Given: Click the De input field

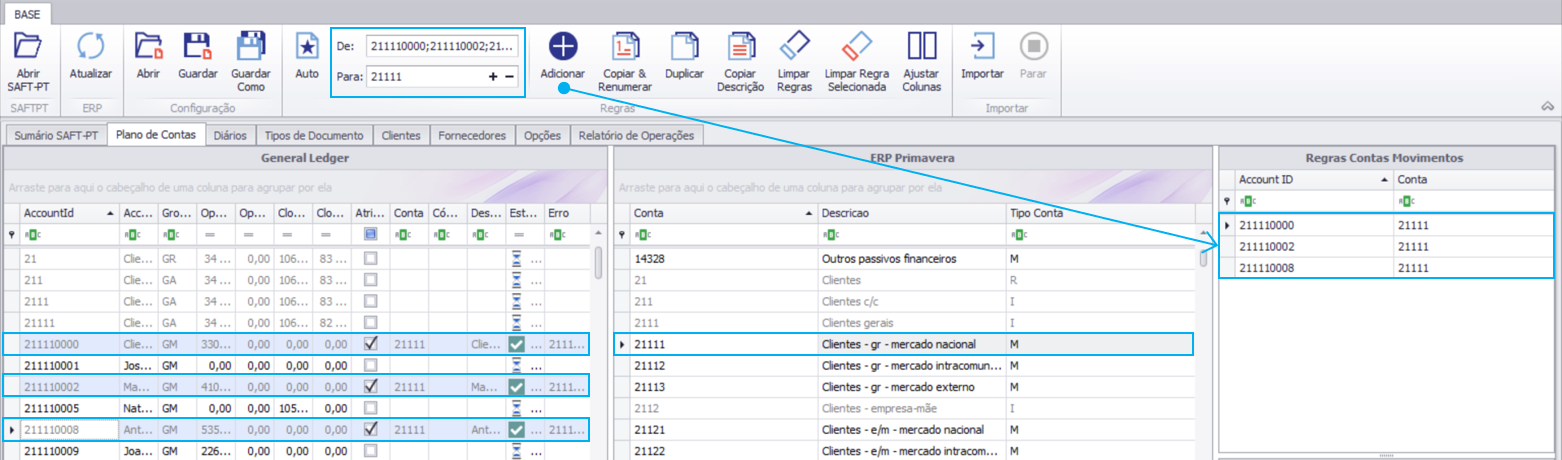Looking at the screenshot, I should (441, 46).
